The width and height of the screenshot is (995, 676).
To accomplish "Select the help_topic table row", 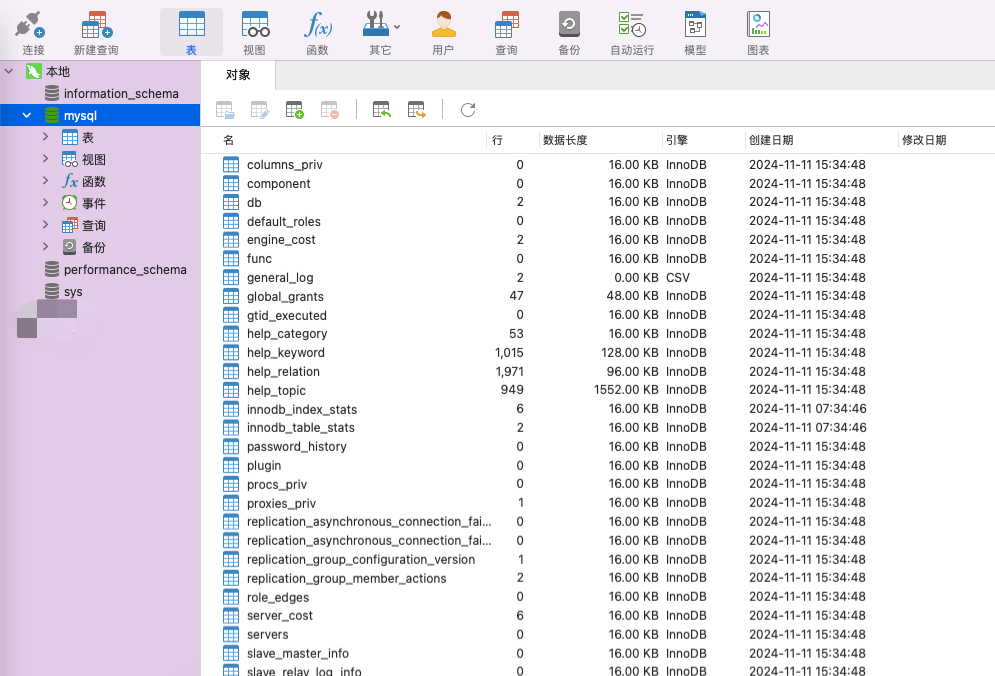I will 598,390.
